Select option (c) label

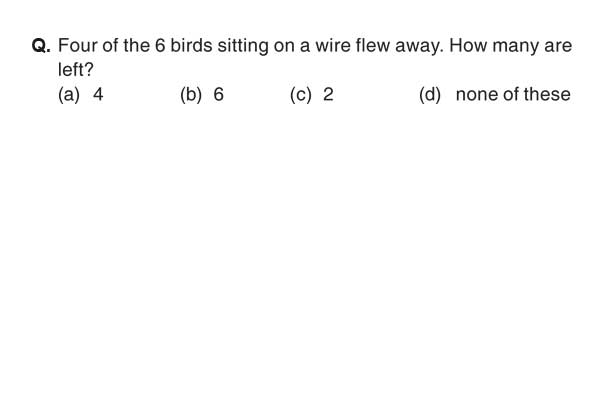301,95
